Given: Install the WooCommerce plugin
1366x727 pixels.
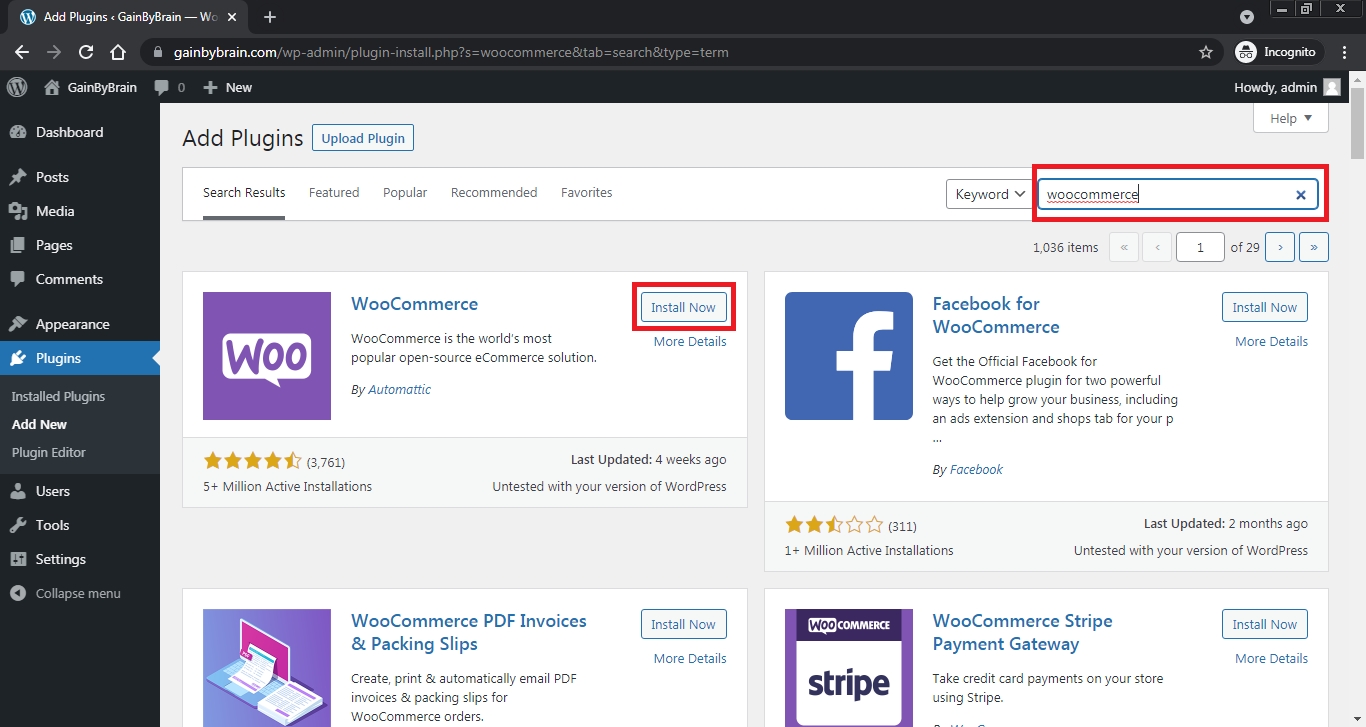Looking at the screenshot, I should [683, 307].
